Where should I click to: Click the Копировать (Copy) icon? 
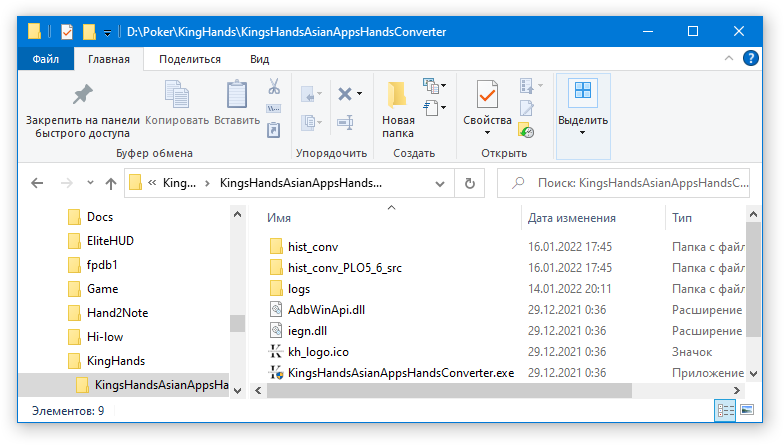[x=176, y=94]
